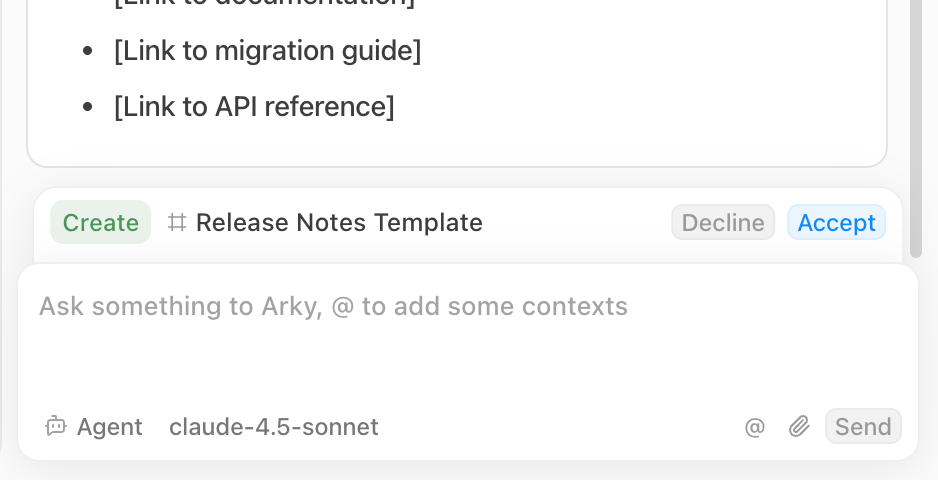Click the bullet point before migration guide
The height and width of the screenshot is (480, 938).
pyautogui.click(x=89, y=51)
